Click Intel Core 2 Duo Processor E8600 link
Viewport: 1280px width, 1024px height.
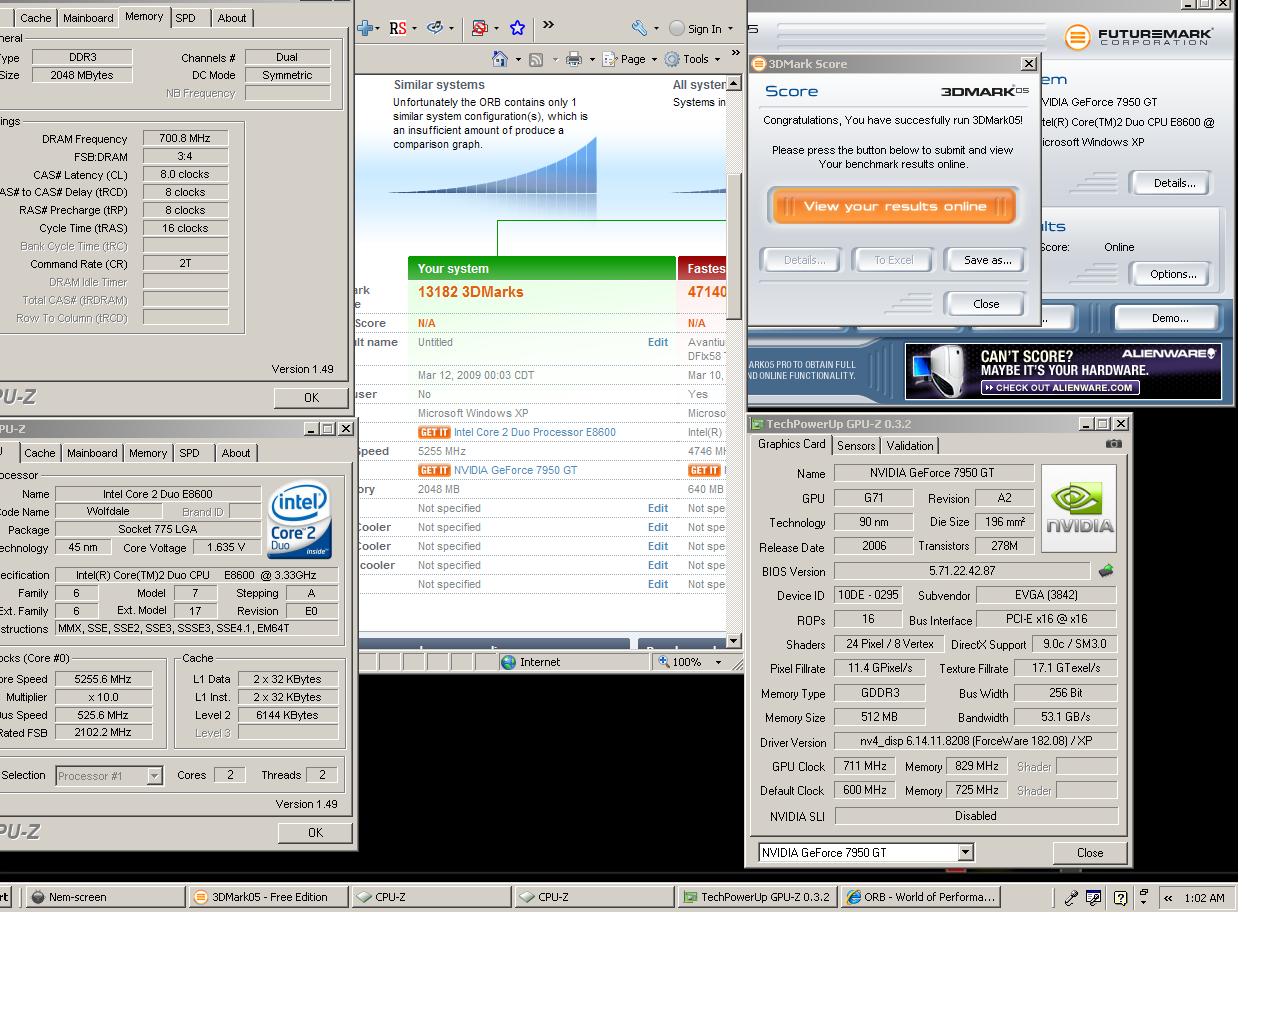pos(535,432)
